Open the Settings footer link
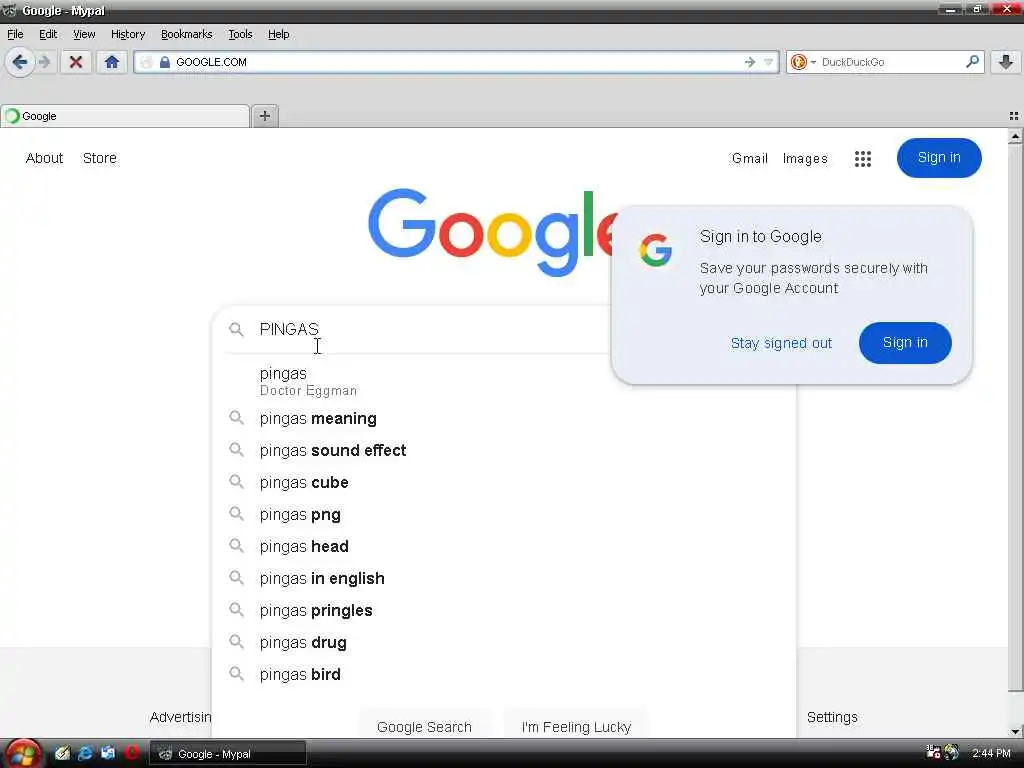This screenshot has height=768, width=1024. click(x=832, y=717)
